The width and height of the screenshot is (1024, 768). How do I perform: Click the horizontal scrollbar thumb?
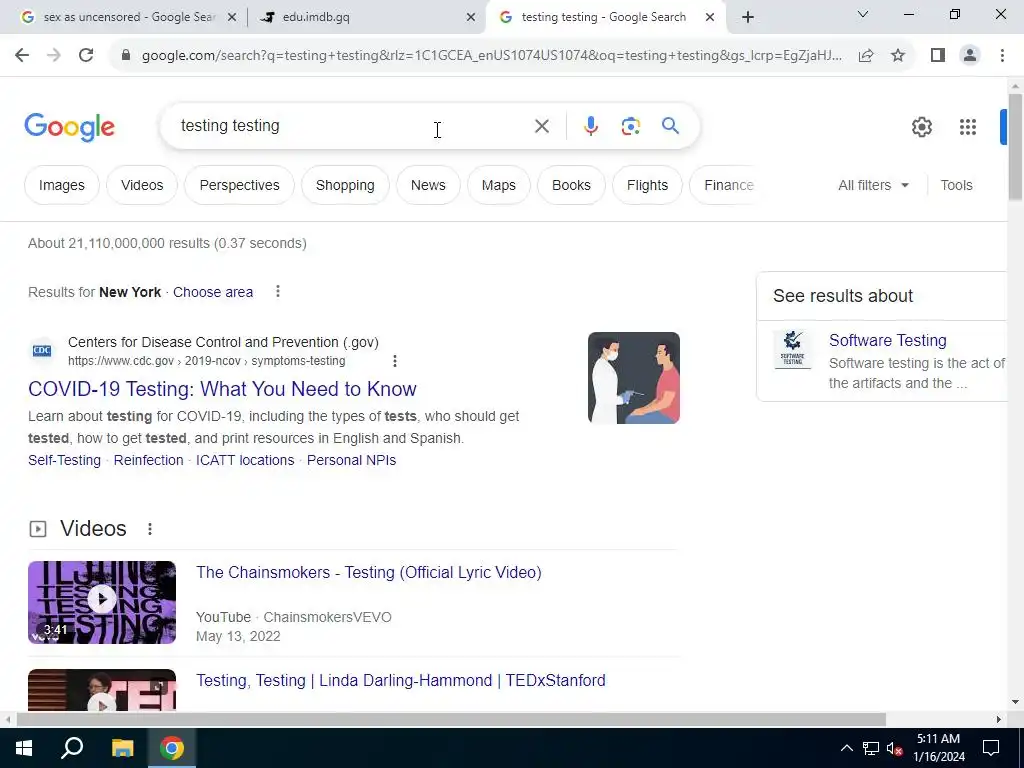pyautogui.click(x=451, y=719)
